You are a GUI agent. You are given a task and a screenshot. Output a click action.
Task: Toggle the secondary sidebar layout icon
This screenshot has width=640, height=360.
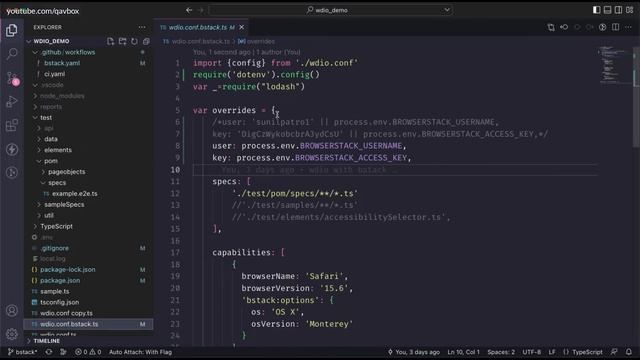coord(618,10)
